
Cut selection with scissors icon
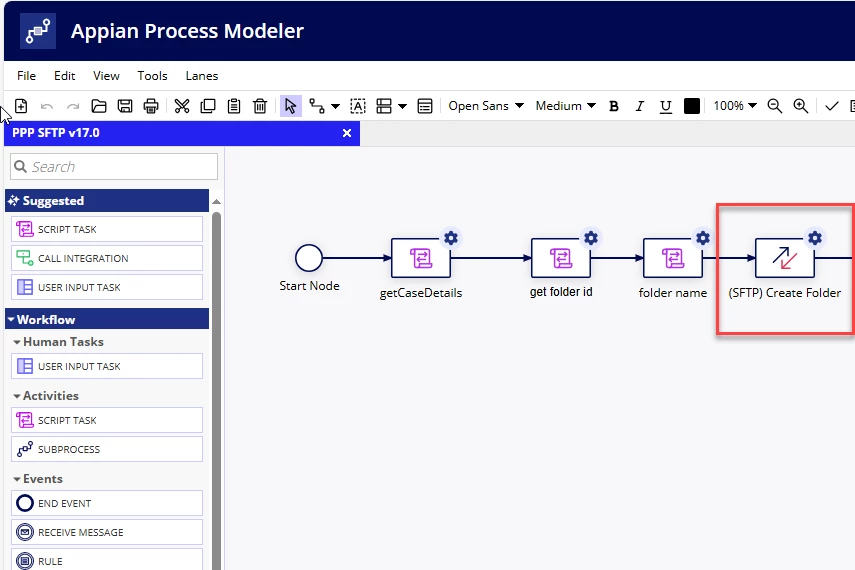[x=182, y=106]
